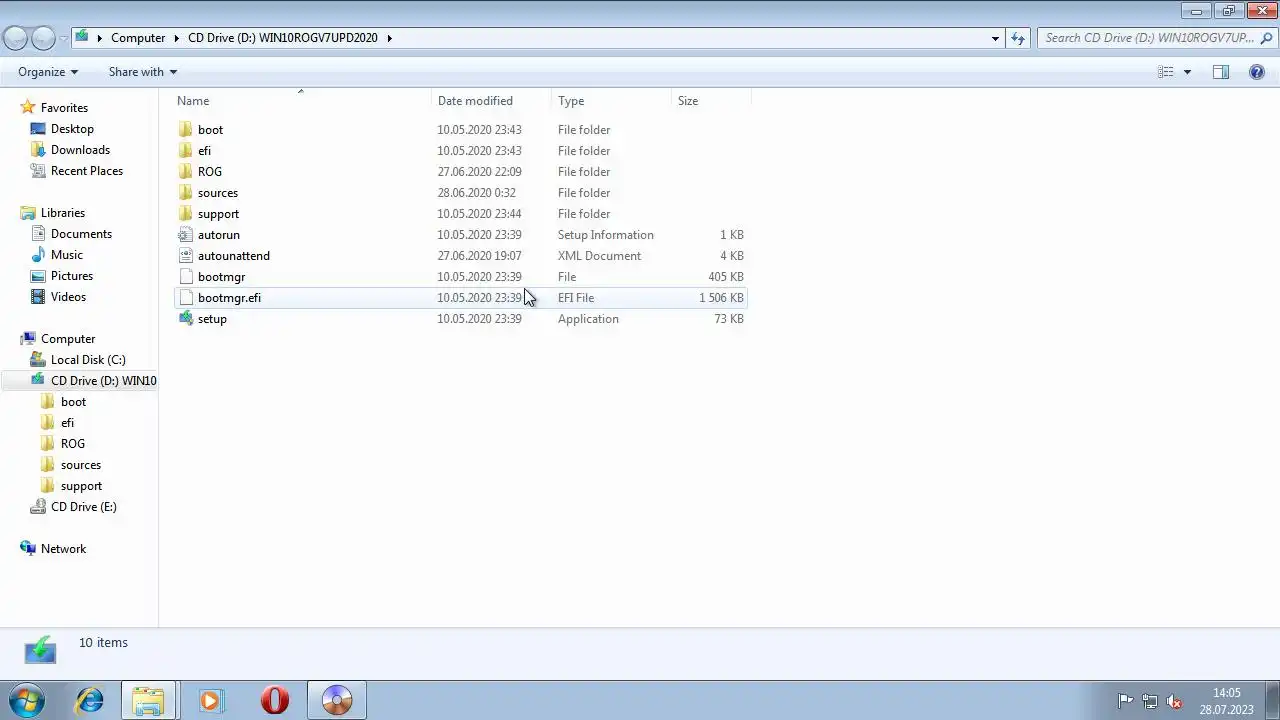
Task: Open the Music library
Action: pos(67,255)
